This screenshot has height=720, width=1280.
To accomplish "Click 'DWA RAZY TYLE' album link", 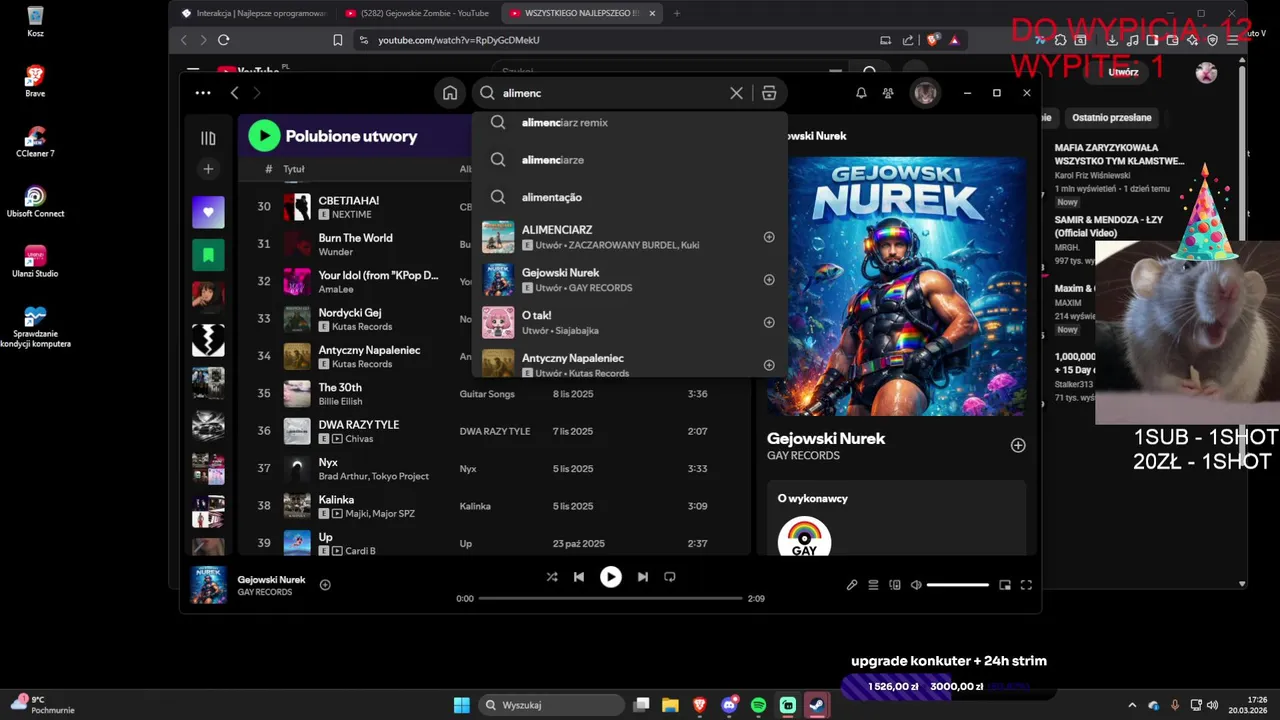I will [495, 431].
